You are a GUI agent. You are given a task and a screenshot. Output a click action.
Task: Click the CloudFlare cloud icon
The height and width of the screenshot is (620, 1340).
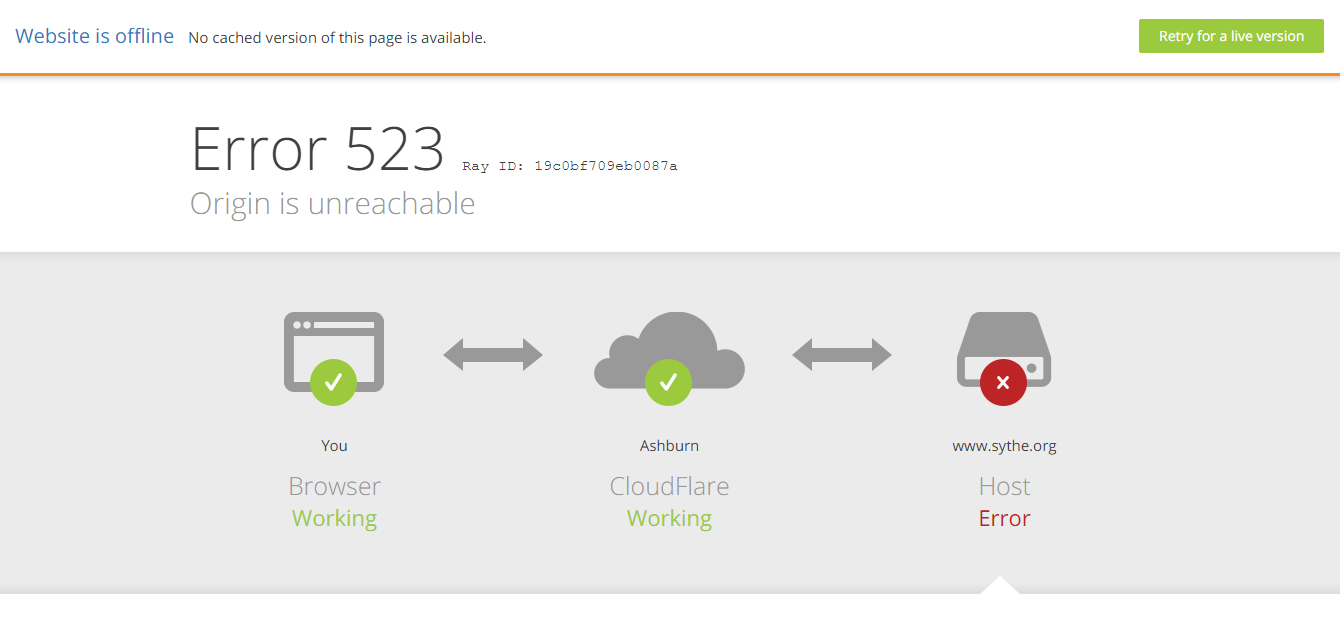click(x=669, y=351)
